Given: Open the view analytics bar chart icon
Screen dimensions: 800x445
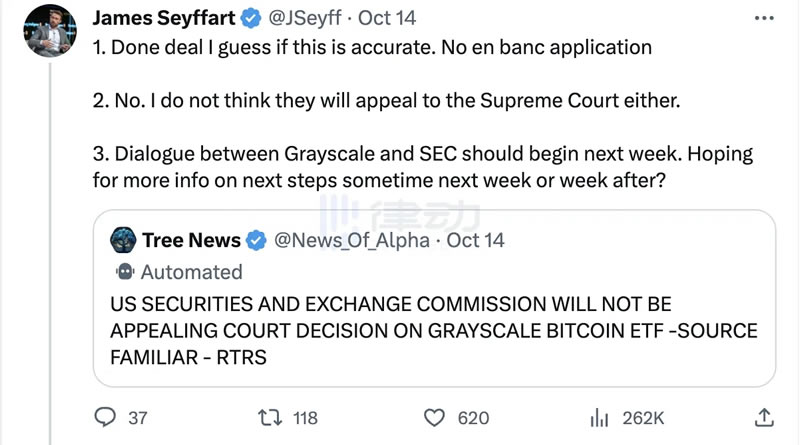Looking at the screenshot, I should [600, 417].
